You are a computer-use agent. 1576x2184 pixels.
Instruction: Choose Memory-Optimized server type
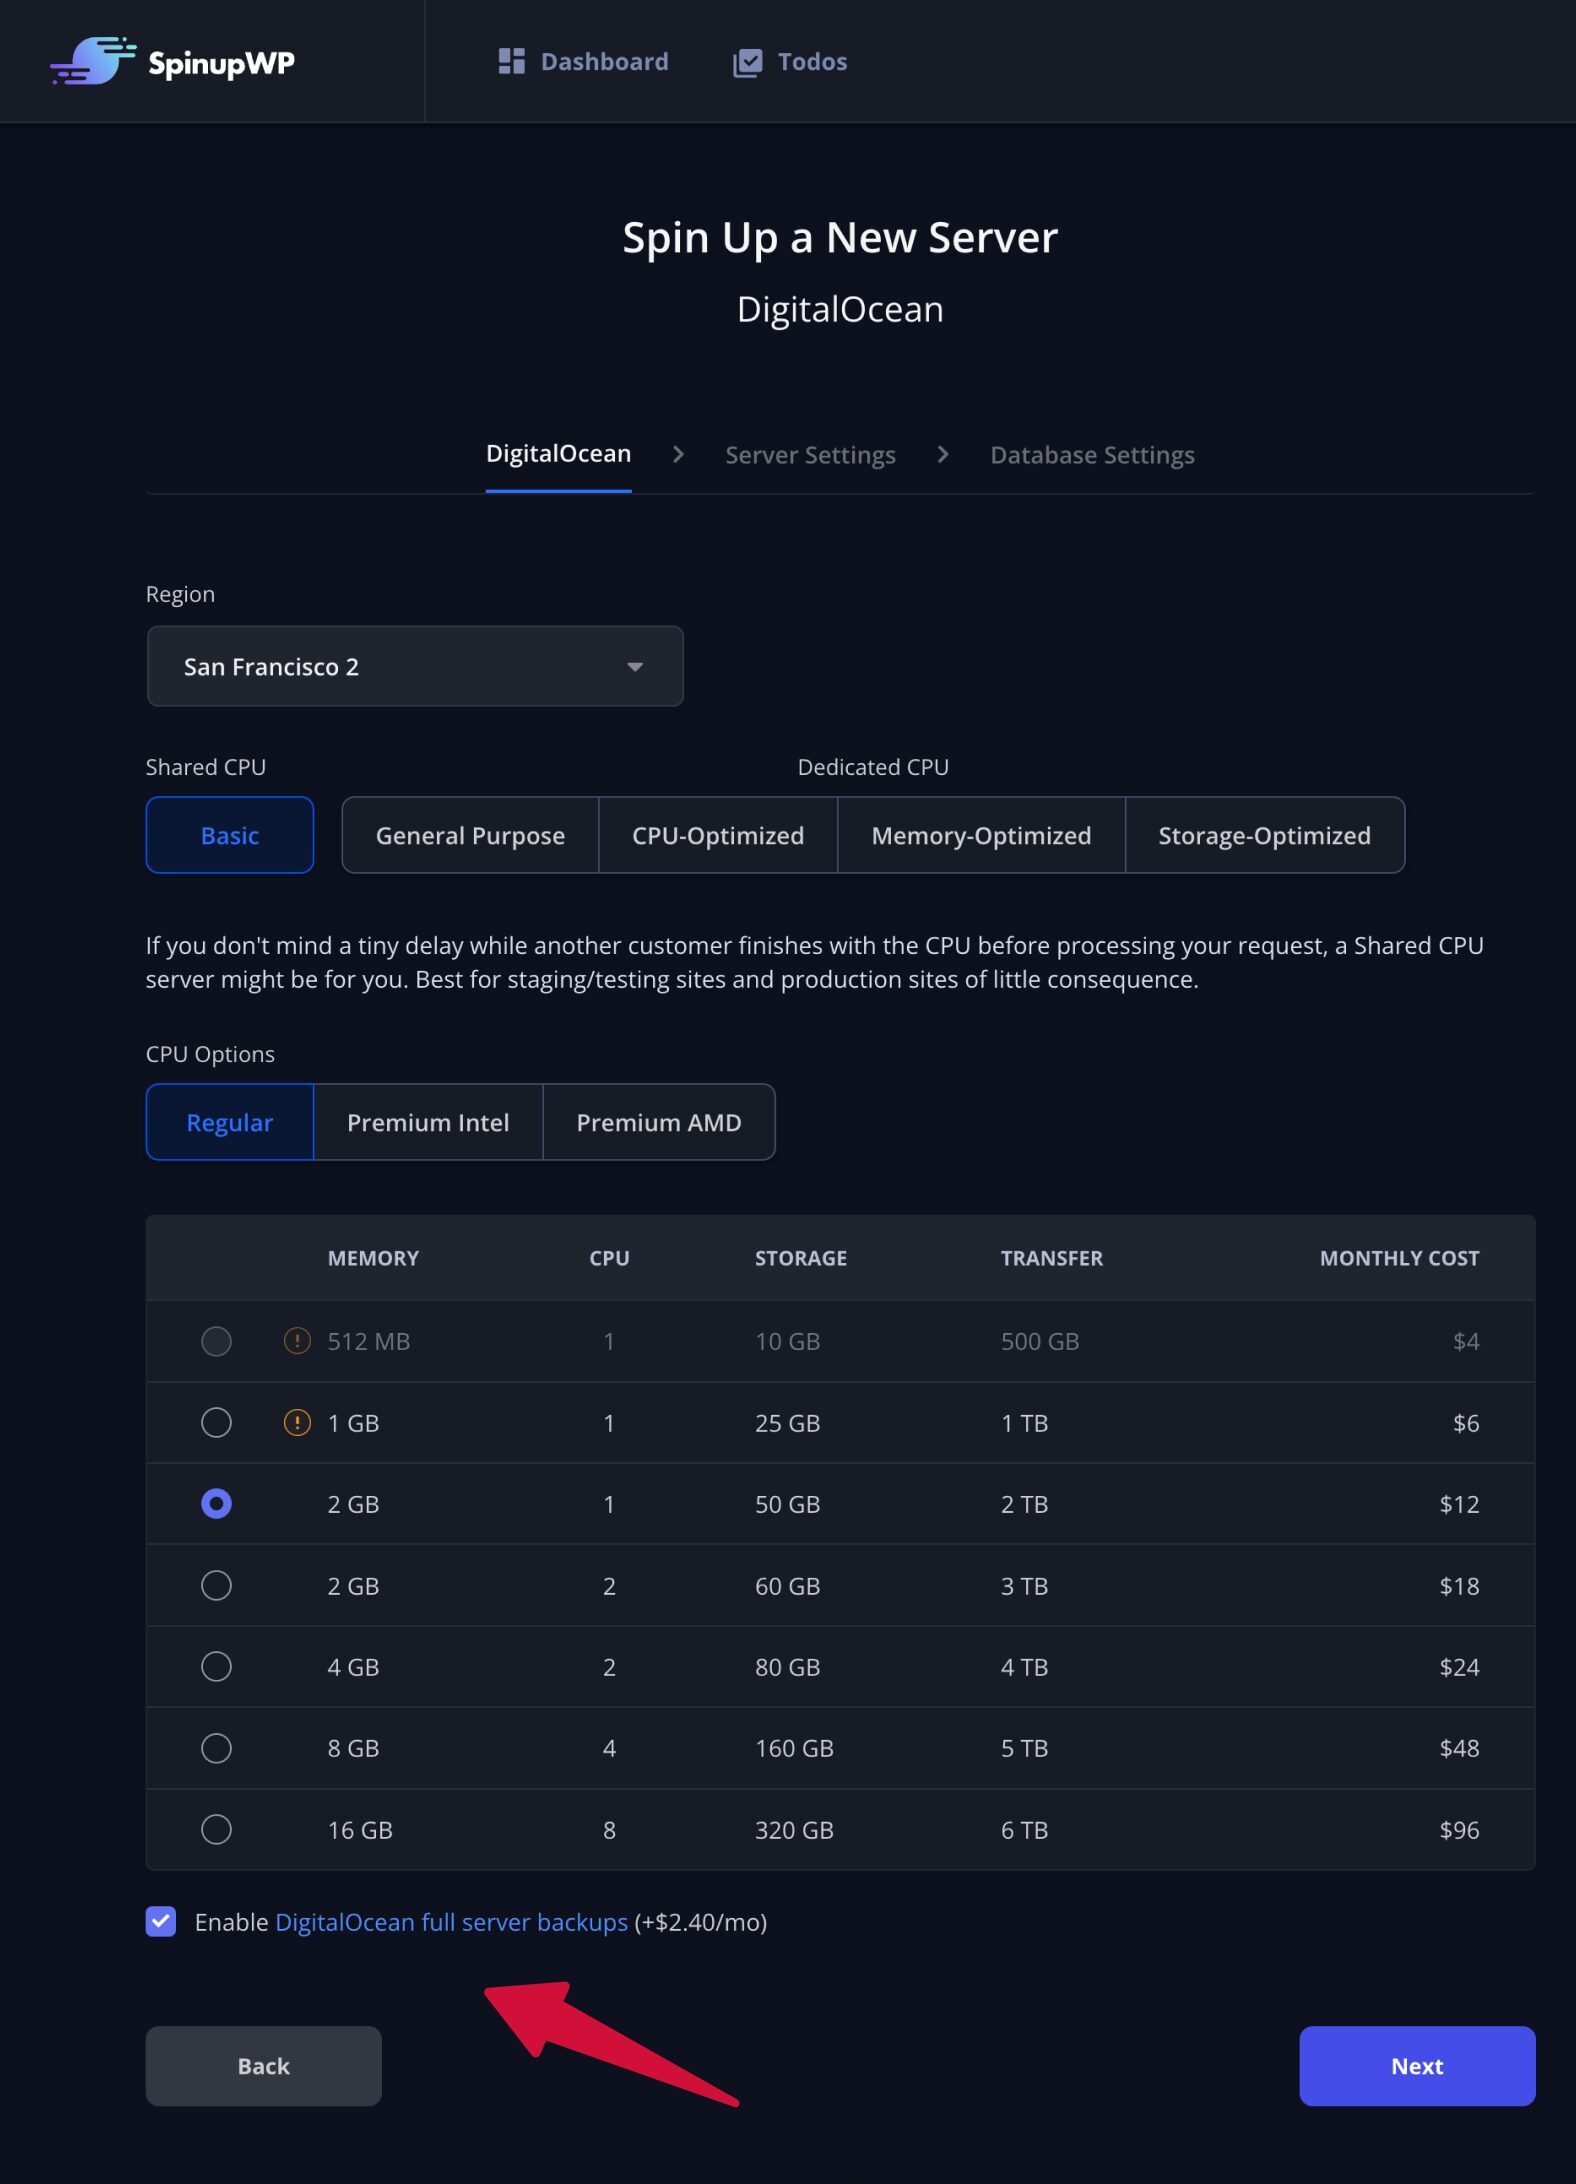pos(981,835)
